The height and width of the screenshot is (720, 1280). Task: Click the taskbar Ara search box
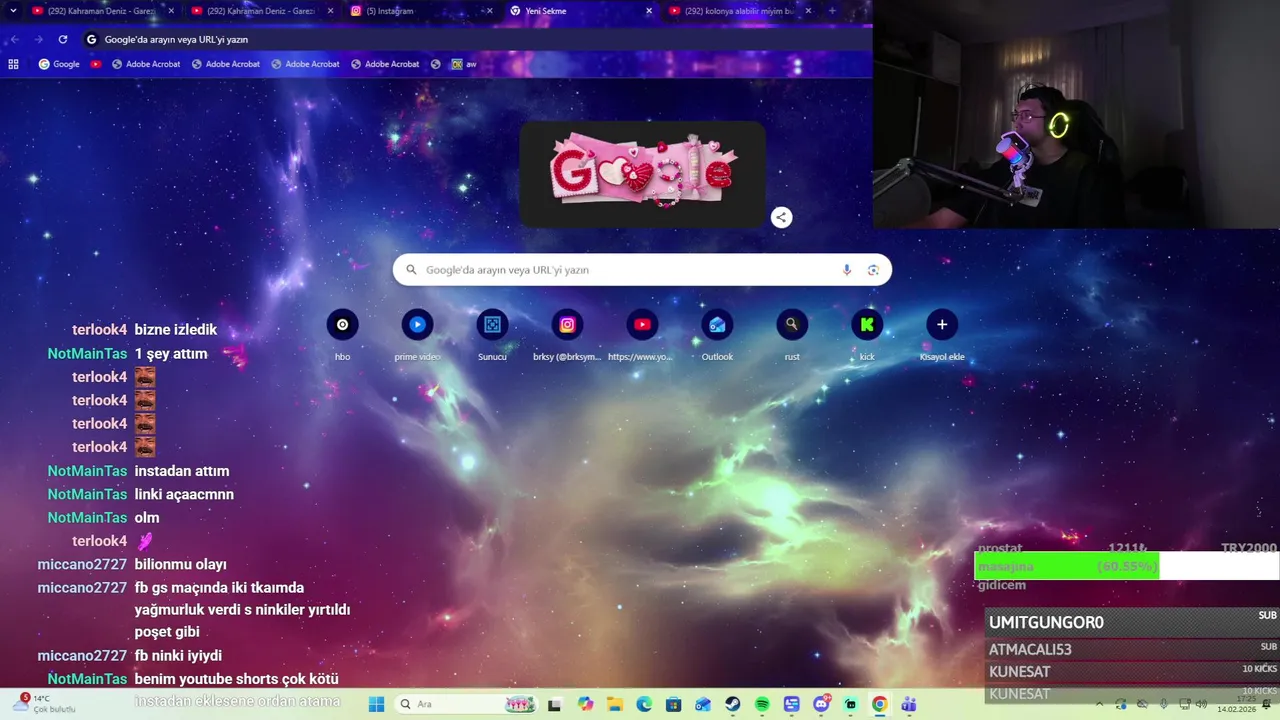point(466,704)
